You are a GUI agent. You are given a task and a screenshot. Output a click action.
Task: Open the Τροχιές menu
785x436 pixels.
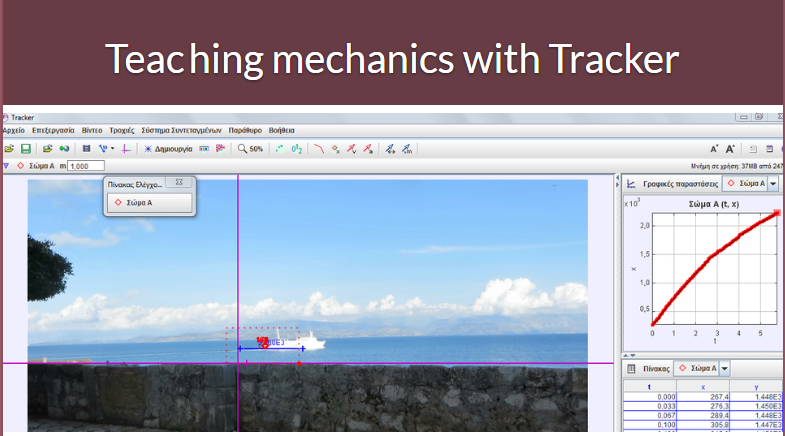tap(121, 130)
